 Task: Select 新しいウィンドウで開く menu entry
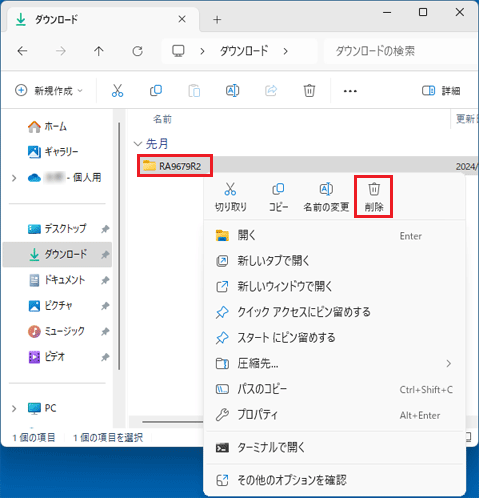point(334,286)
